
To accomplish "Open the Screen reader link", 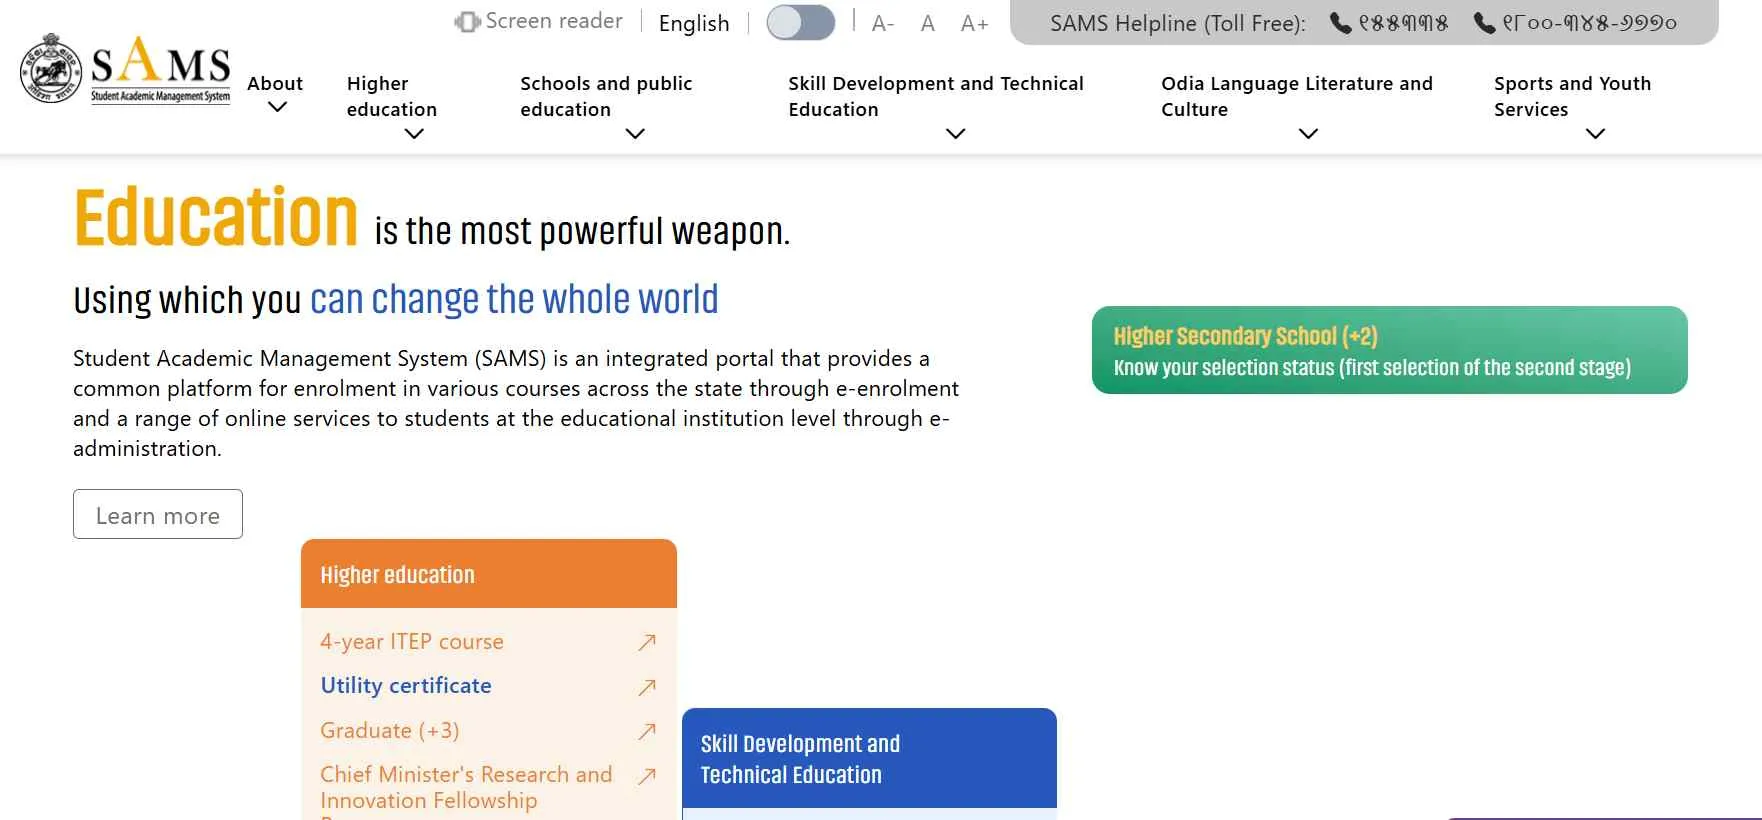I will 539,21.
